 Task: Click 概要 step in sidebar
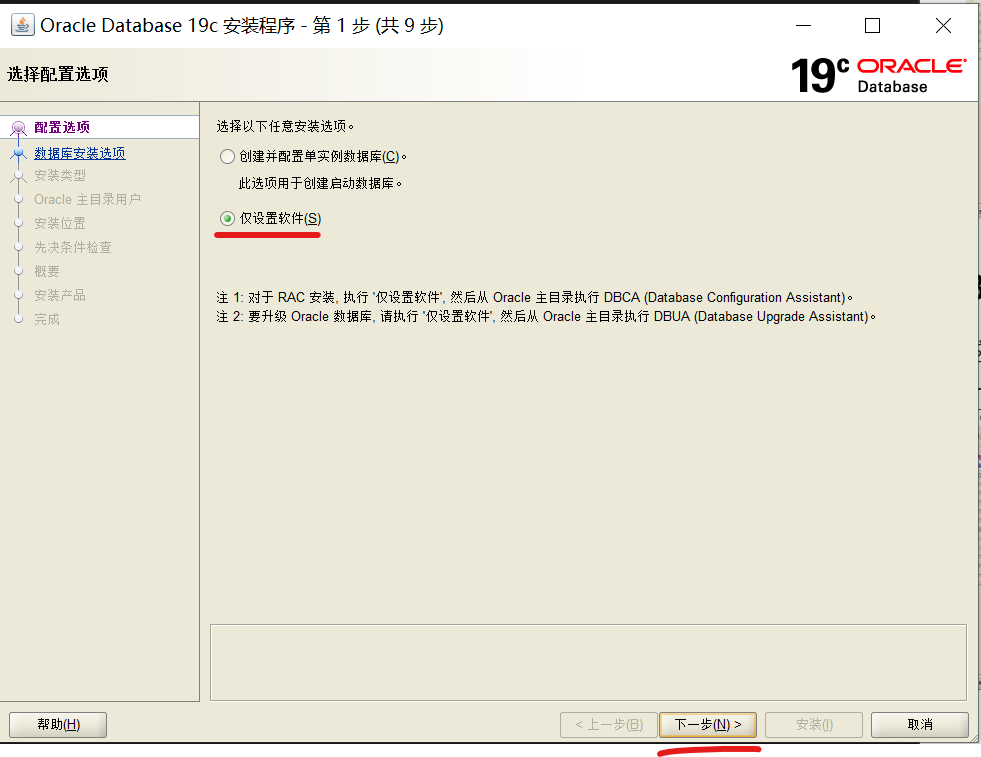click(x=46, y=271)
